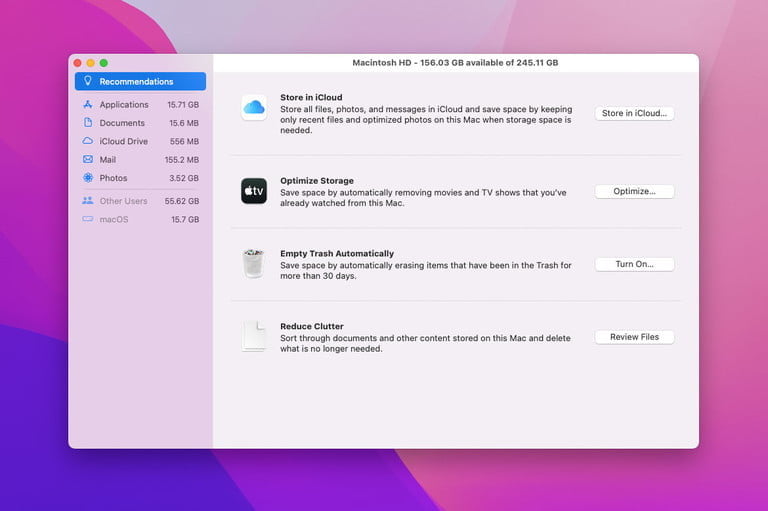Turn on automatic trash emptying

pyautogui.click(x=634, y=264)
